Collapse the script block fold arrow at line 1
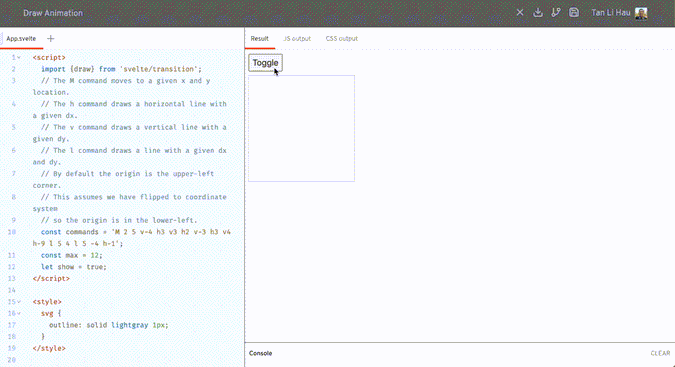675x367 pixels. click(x=19, y=57)
